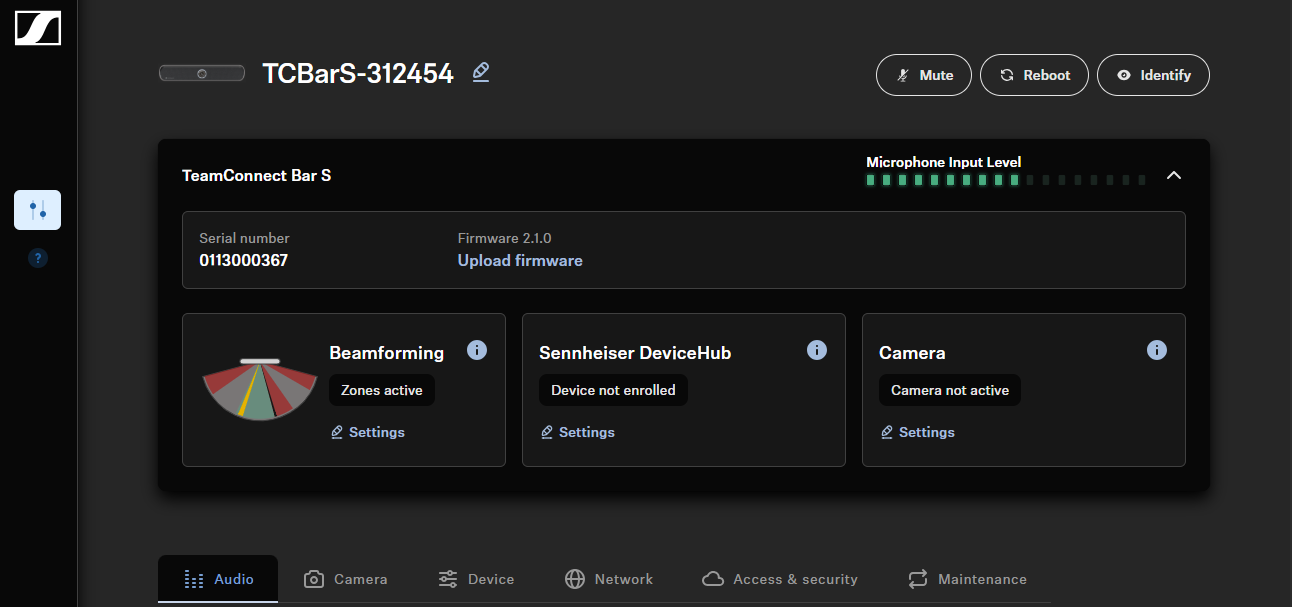Collapse the TeamConnect Bar S panel

click(x=1174, y=175)
